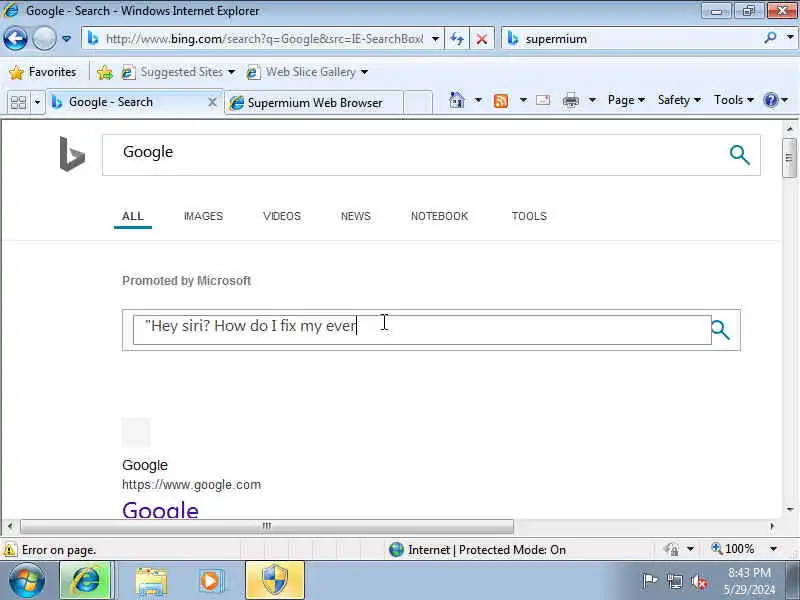Open a new blank tab
This screenshot has width=800, height=600.
click(418, 103)
